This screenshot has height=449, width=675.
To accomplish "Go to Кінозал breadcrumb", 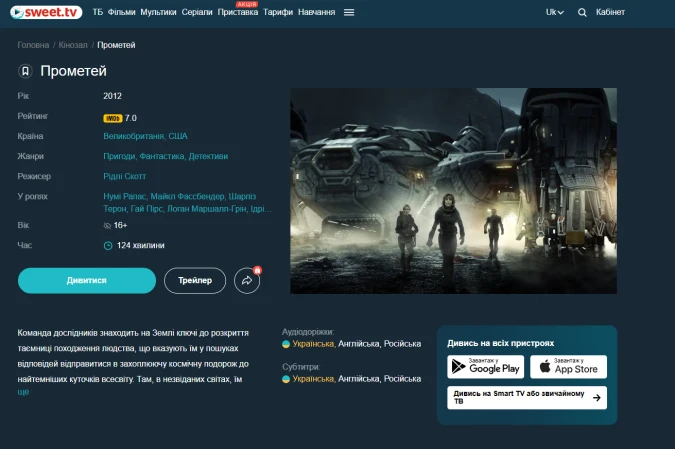I will 73,45.
